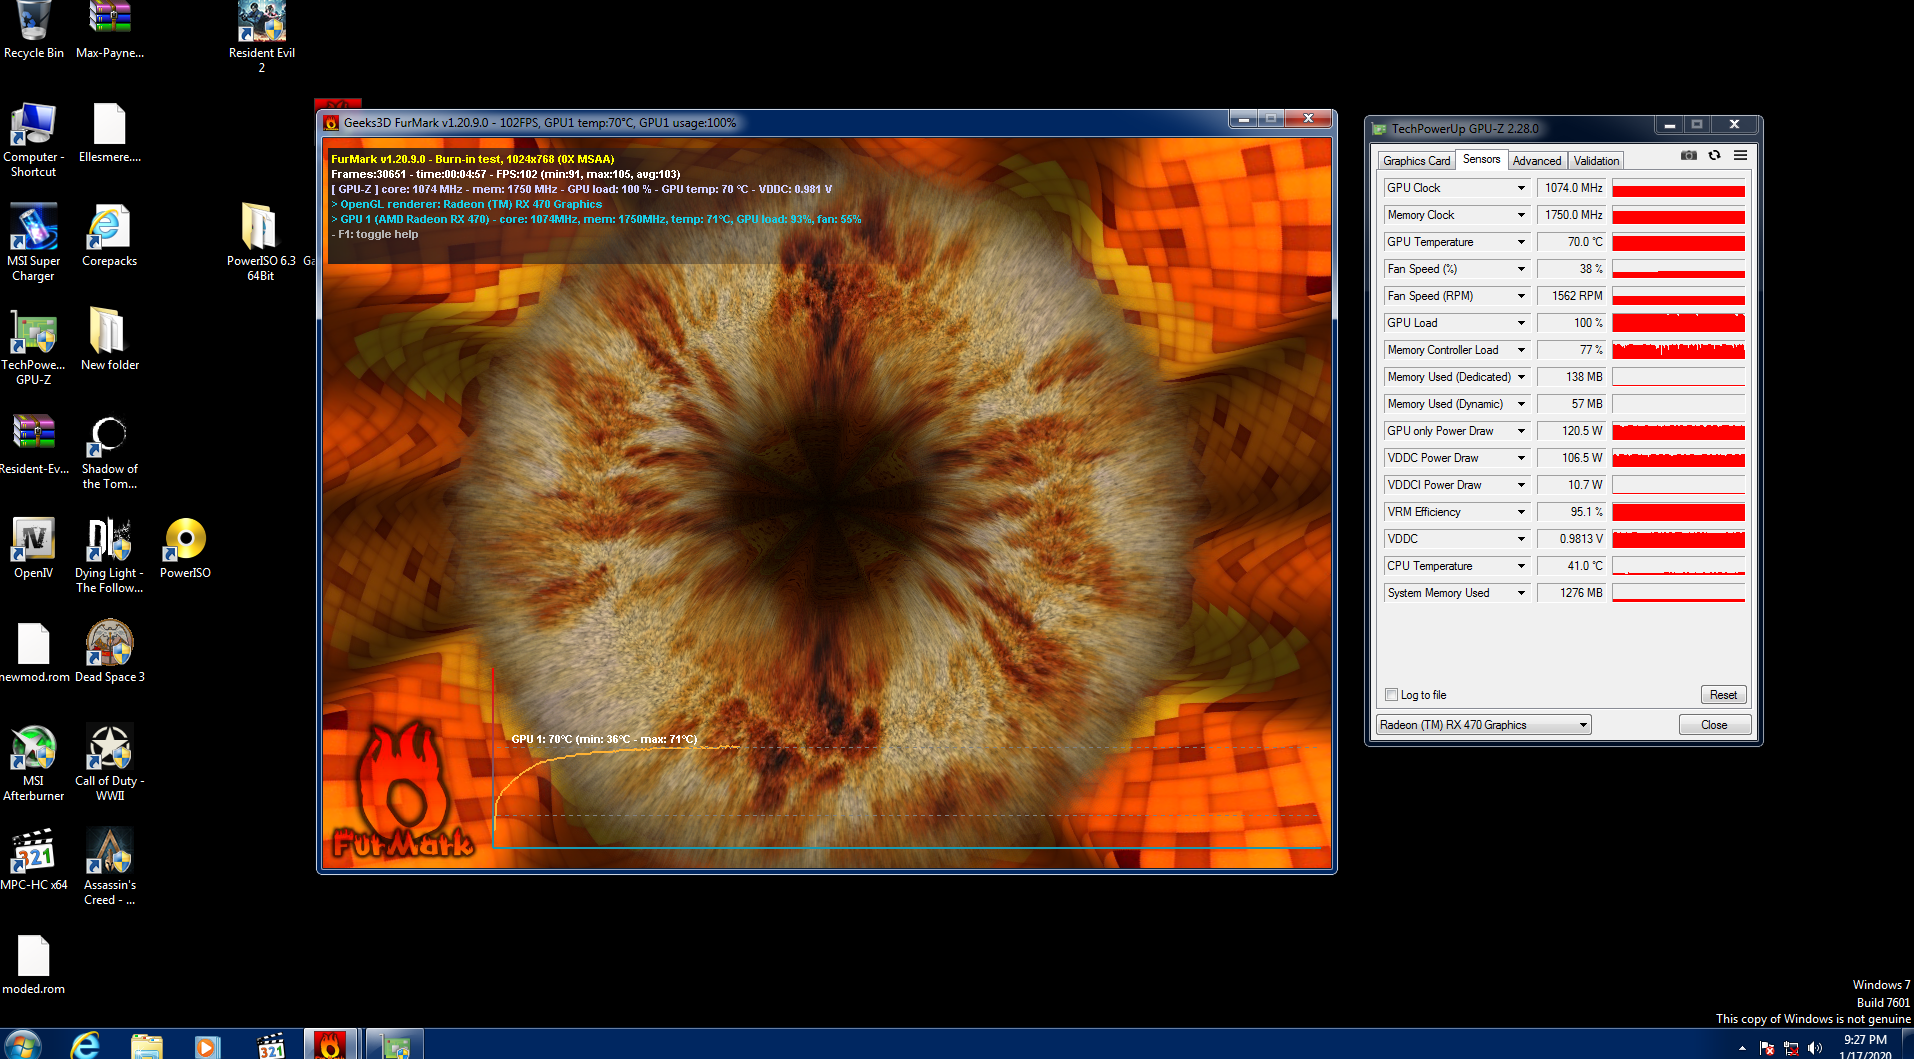Open the Windows Start menu

[x=22, y=1045]
